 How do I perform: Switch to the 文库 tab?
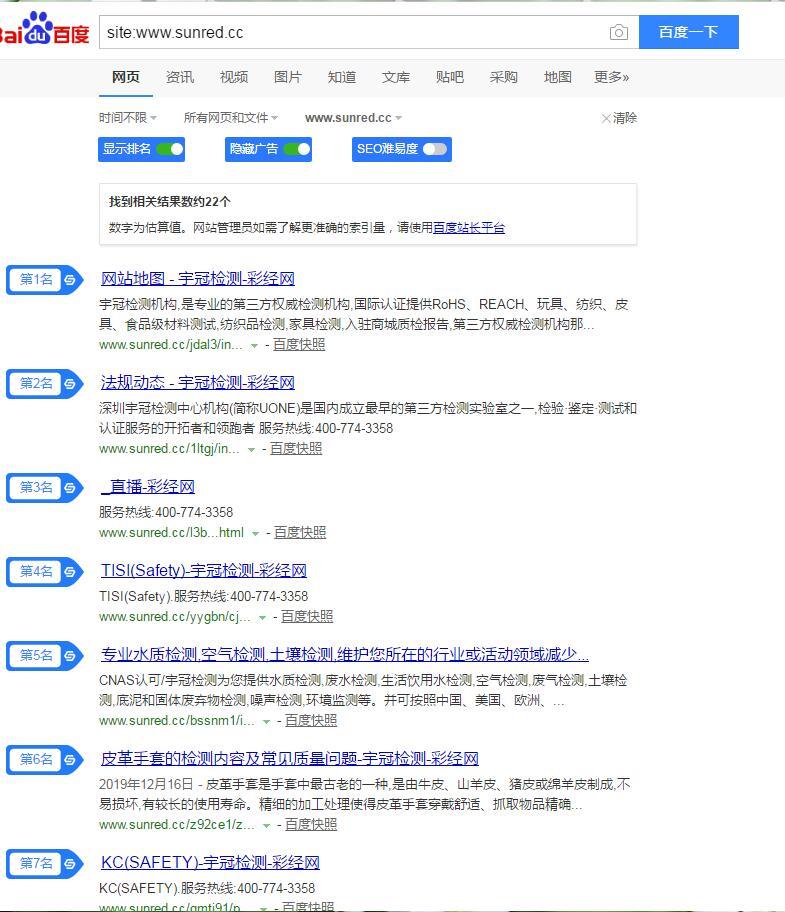point(396,77)
